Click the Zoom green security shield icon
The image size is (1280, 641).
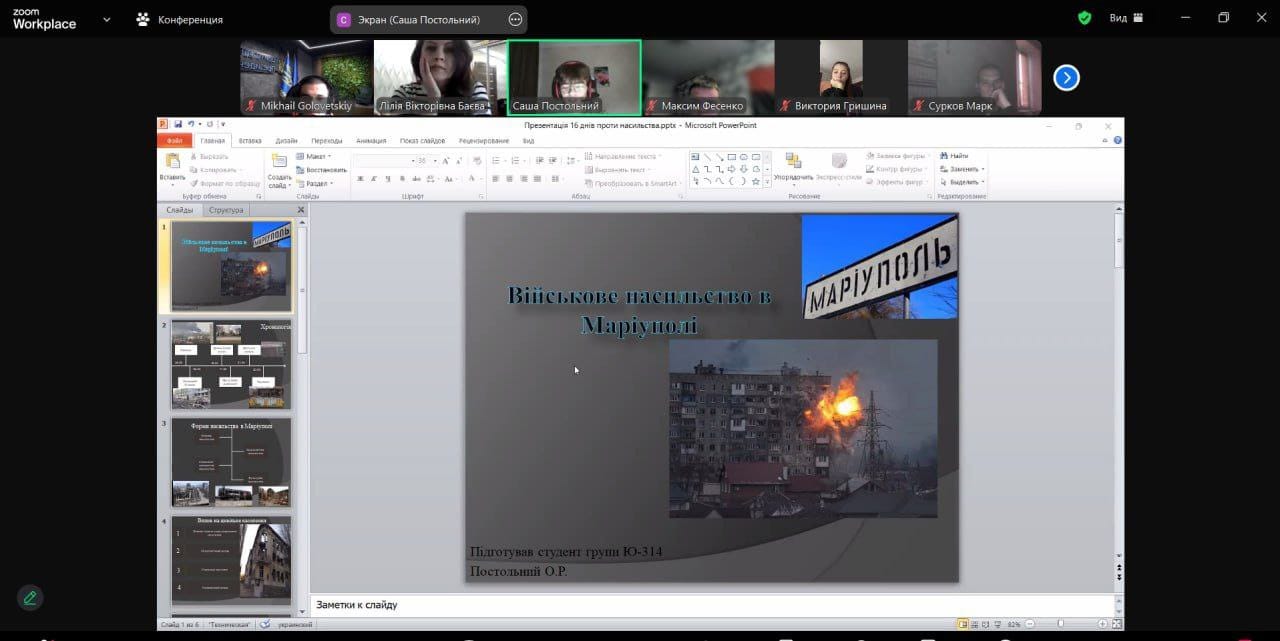[x=1084, y=18]
